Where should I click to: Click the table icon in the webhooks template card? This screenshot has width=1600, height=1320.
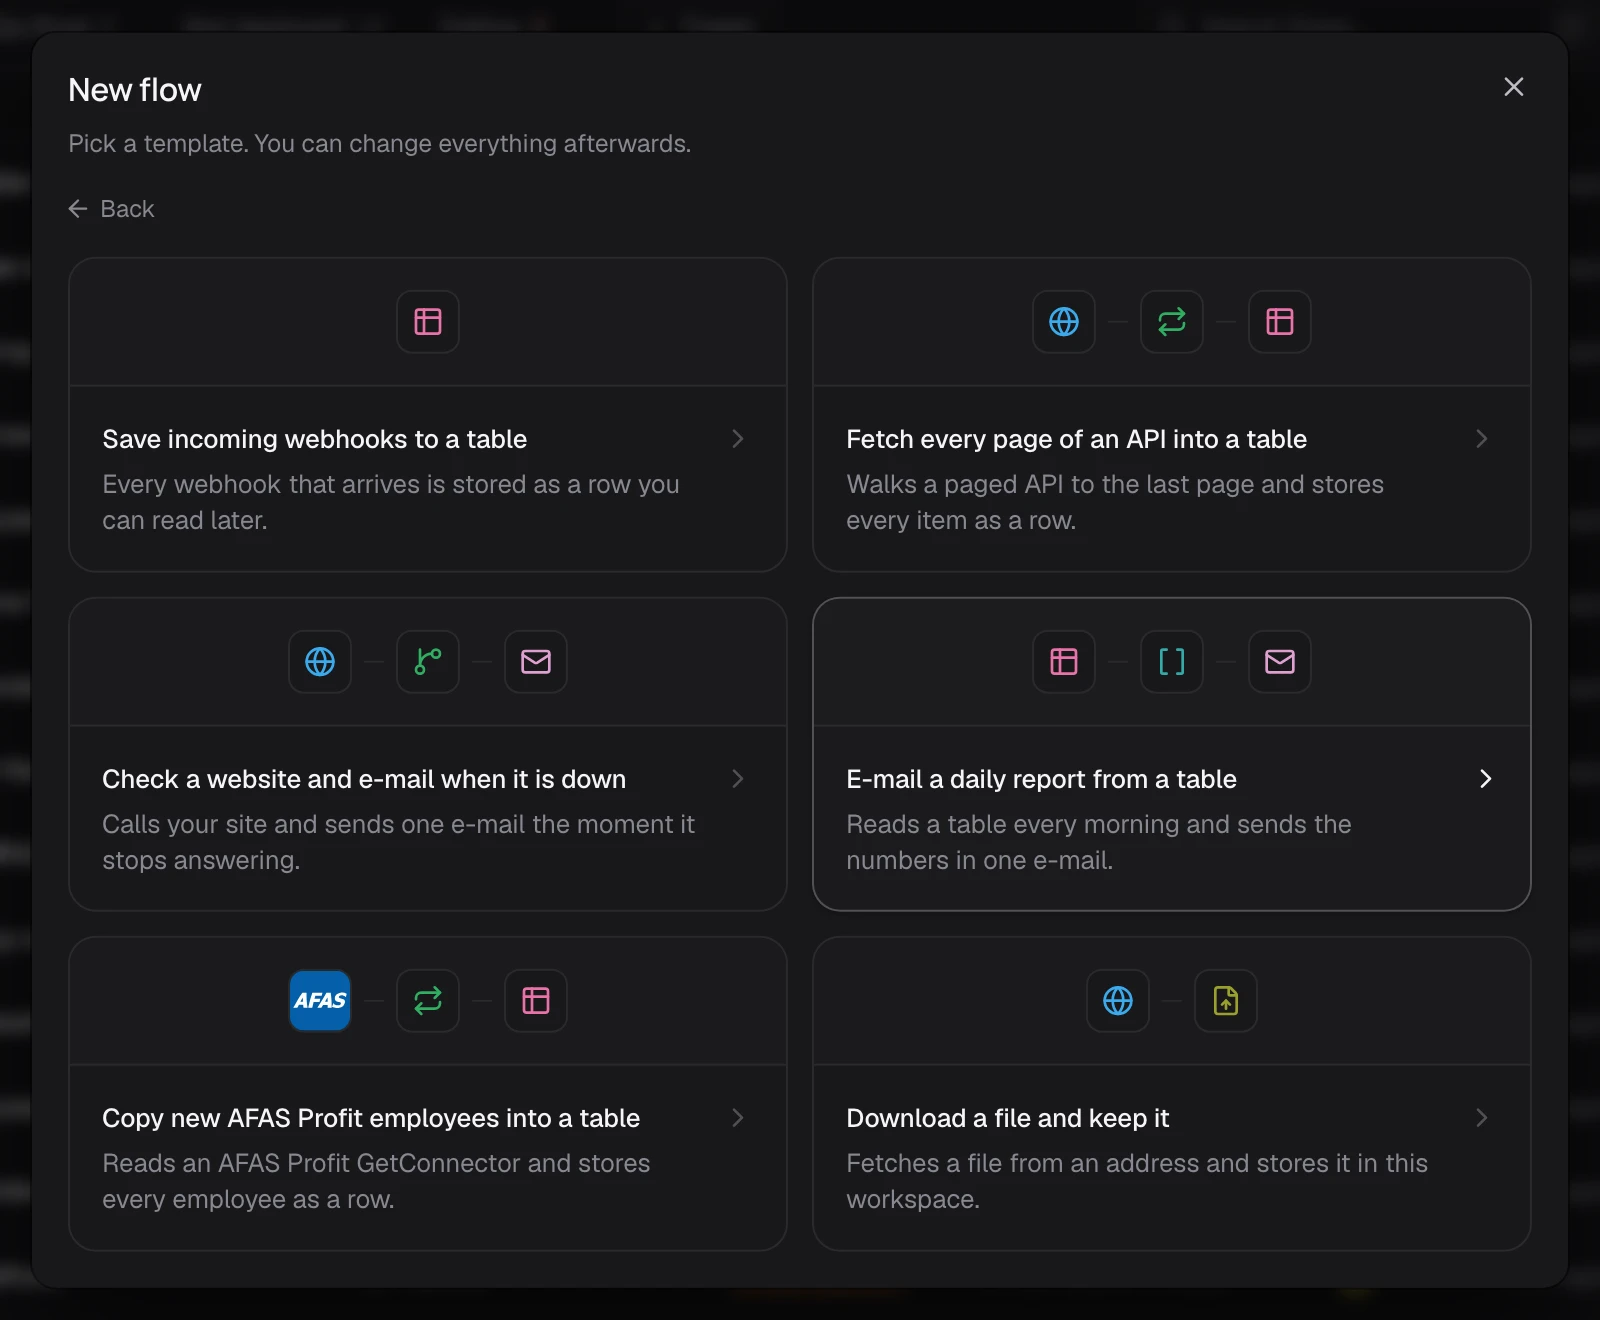pos(428,322)
